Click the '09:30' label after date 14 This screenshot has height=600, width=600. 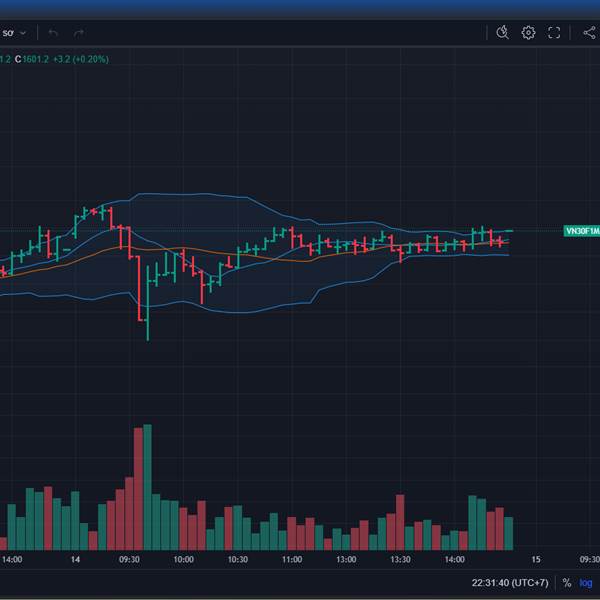coord(129,559)
